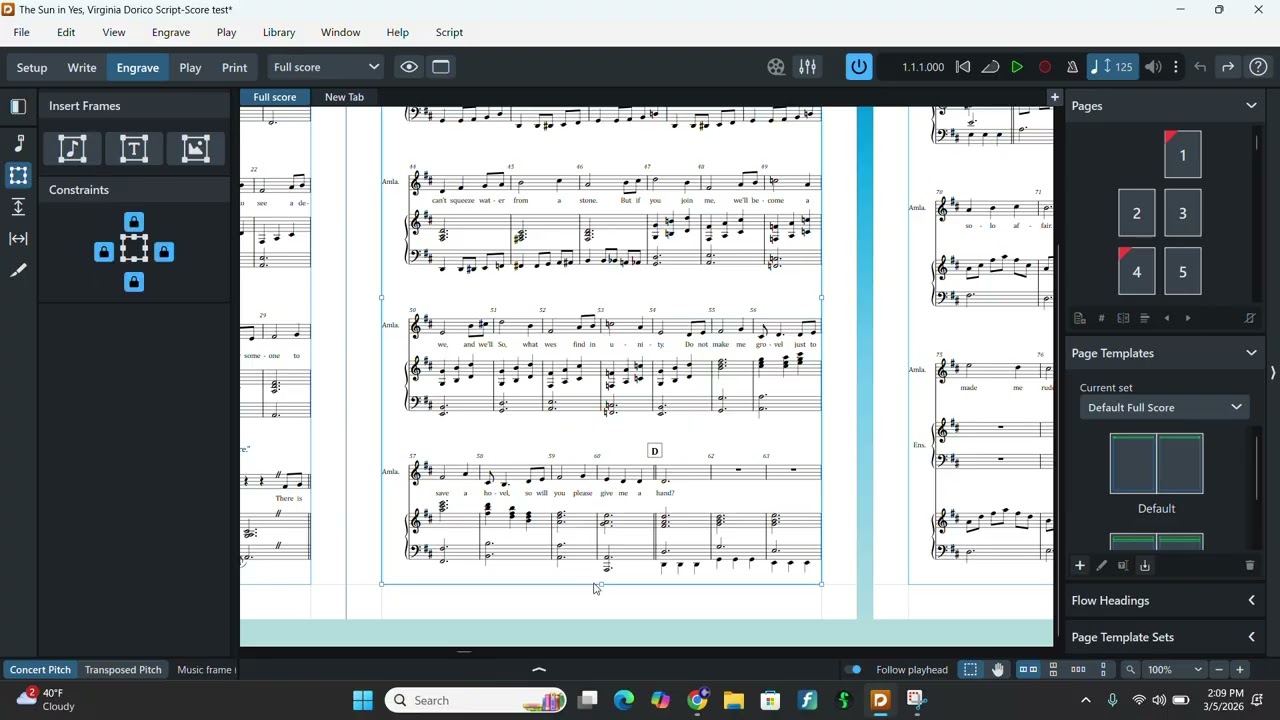
Task: Insert a text frame
Action: click(134, 149)
